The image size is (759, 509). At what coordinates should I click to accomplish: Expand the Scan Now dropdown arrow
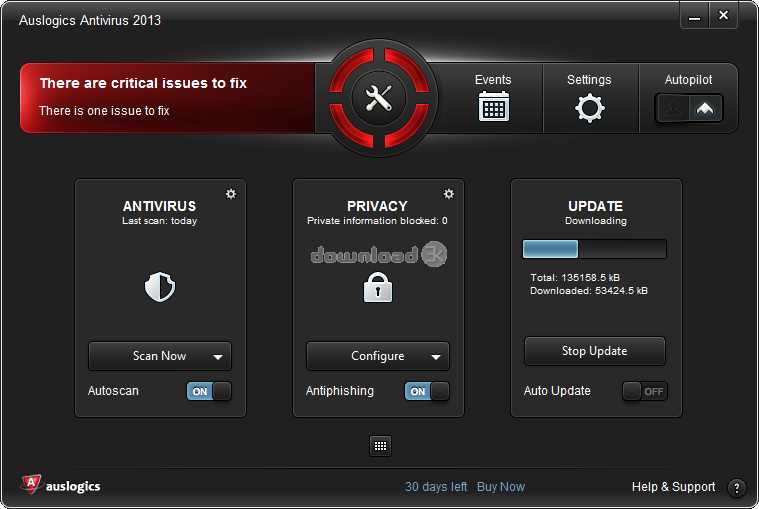pos(218,357)
